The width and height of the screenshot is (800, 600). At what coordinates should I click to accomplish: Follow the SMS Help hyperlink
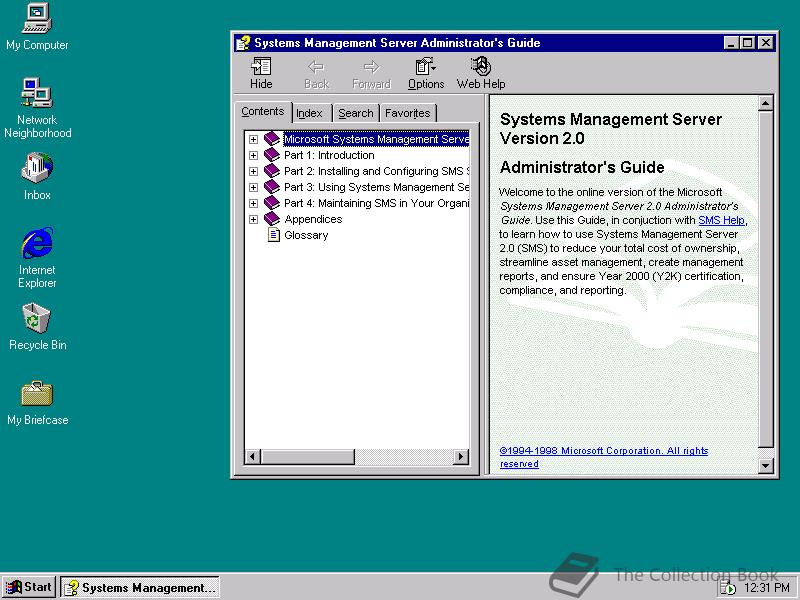pyautogui.click(x=721, y=220)
